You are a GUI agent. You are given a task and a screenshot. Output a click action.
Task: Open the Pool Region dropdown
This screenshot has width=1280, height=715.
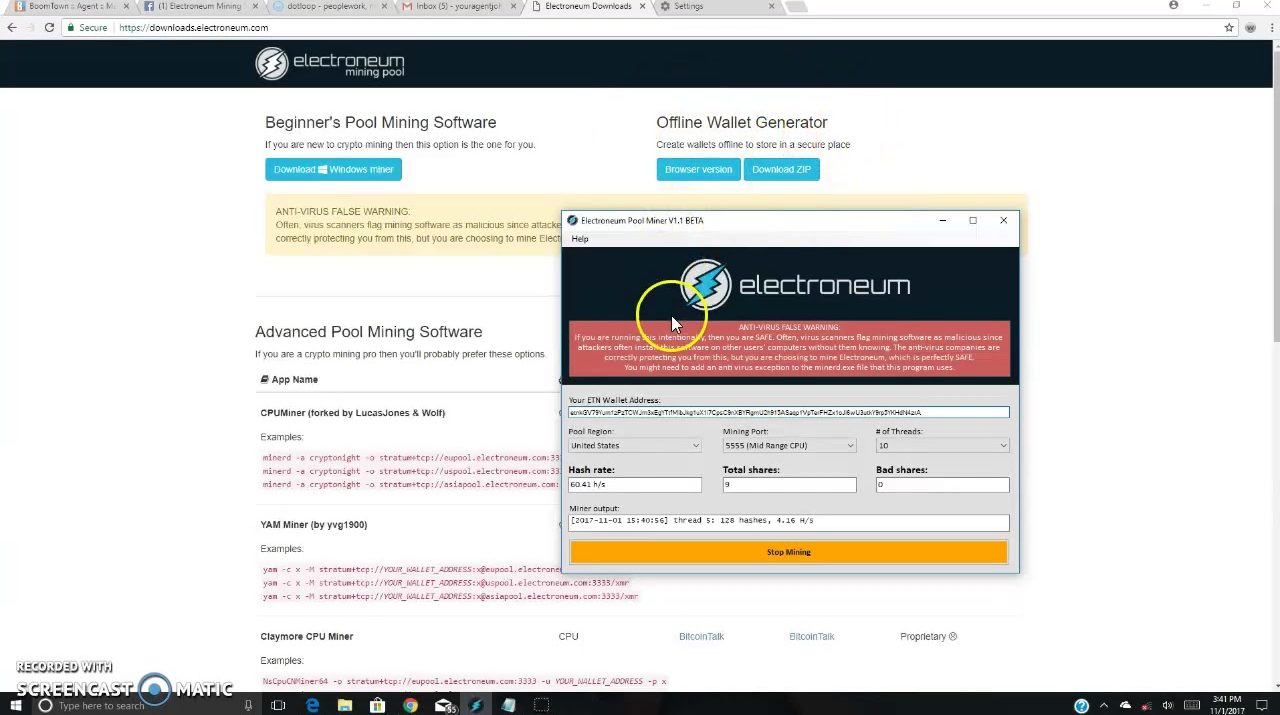tap(634, 446)
